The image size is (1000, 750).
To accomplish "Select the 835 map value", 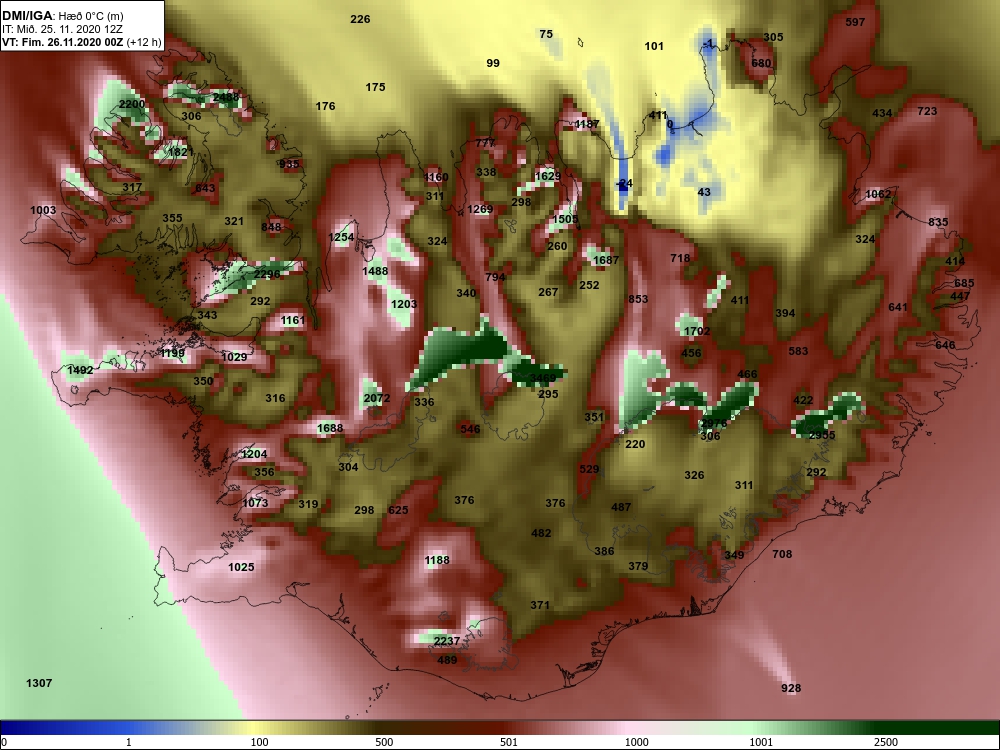I will pos(938,222).
